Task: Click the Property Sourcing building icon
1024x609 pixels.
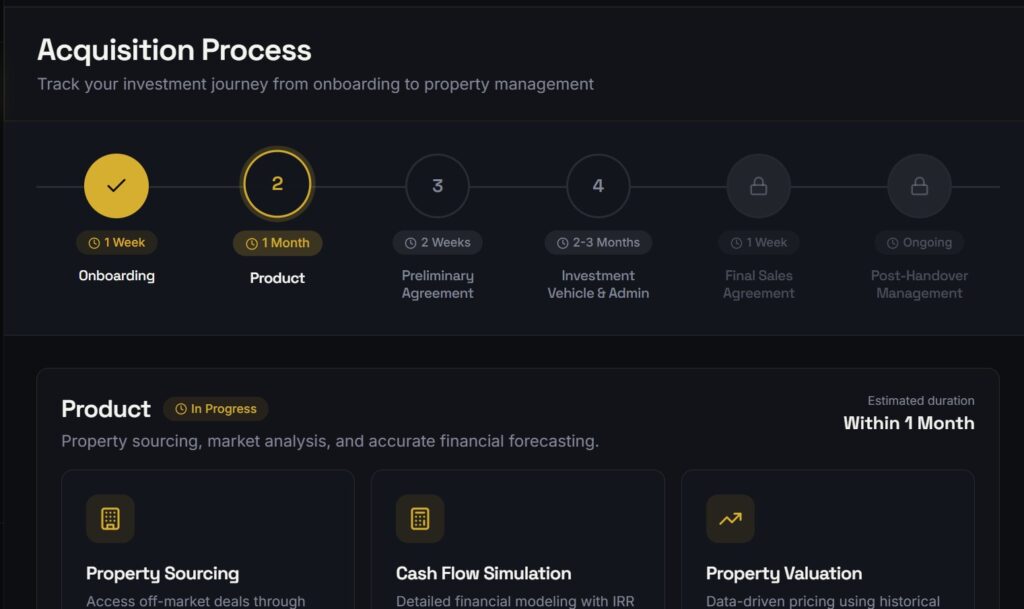Action: click(110, 519)
